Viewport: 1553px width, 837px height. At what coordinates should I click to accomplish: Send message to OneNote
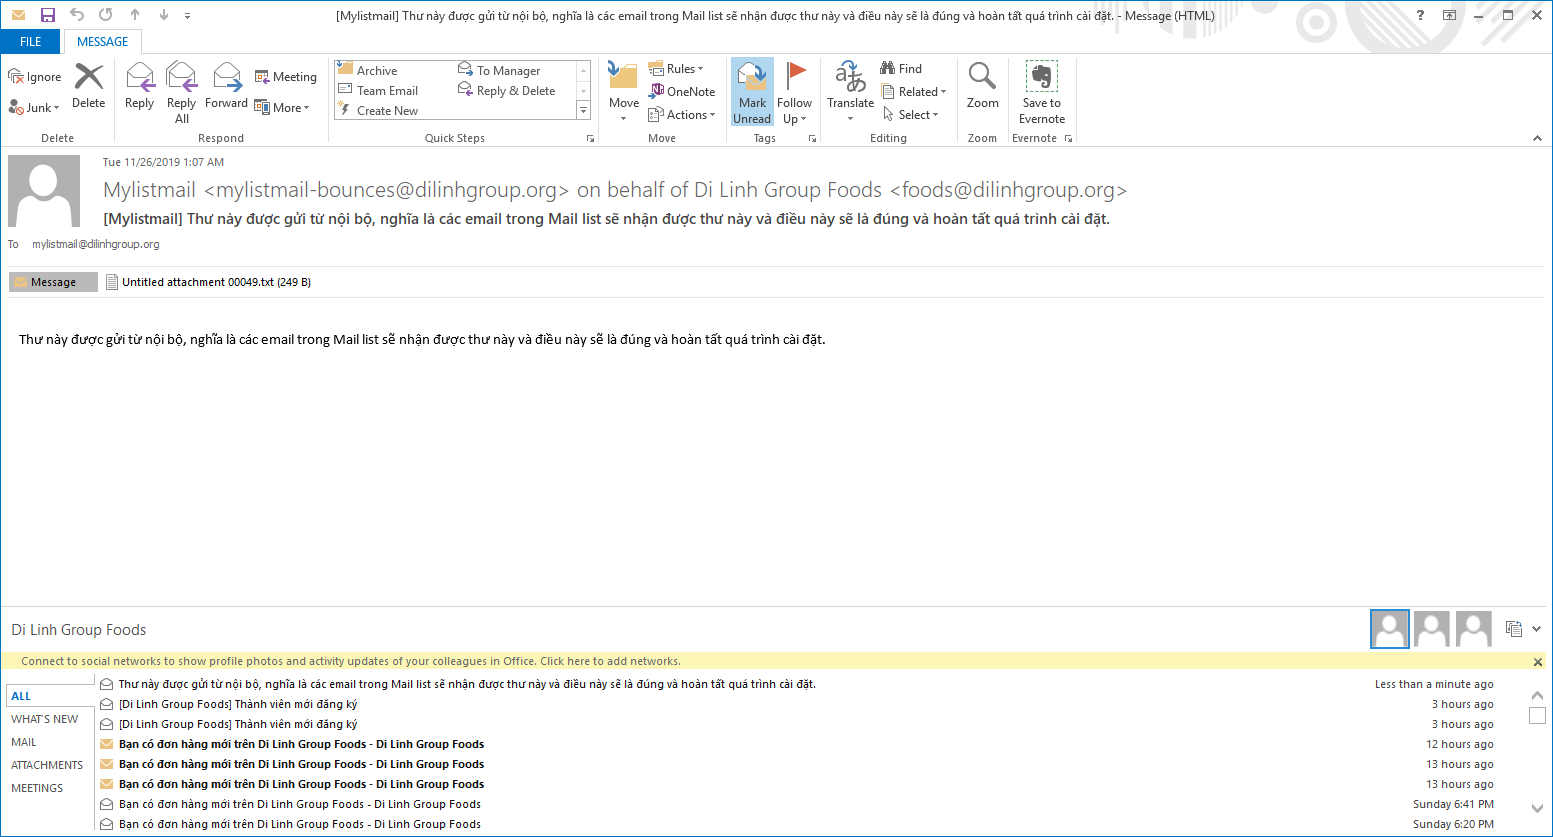(x=682, y=91)
